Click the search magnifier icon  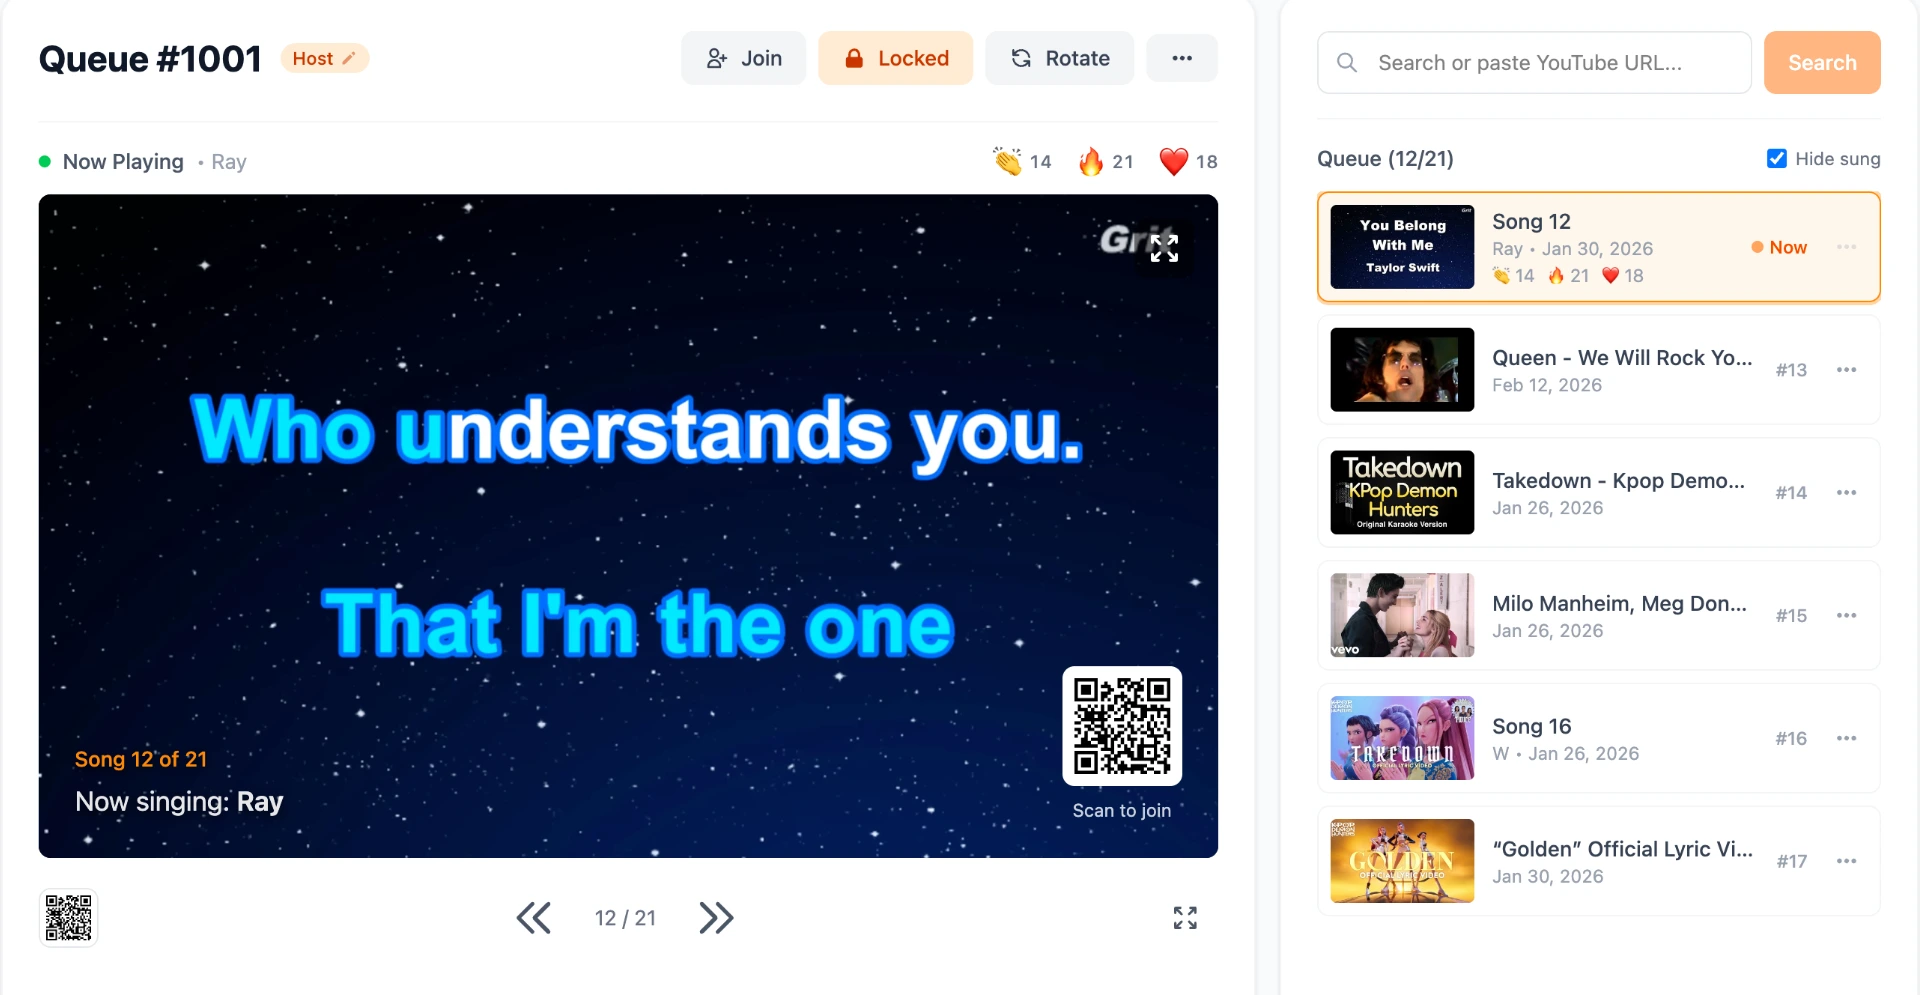point(1347,63)
